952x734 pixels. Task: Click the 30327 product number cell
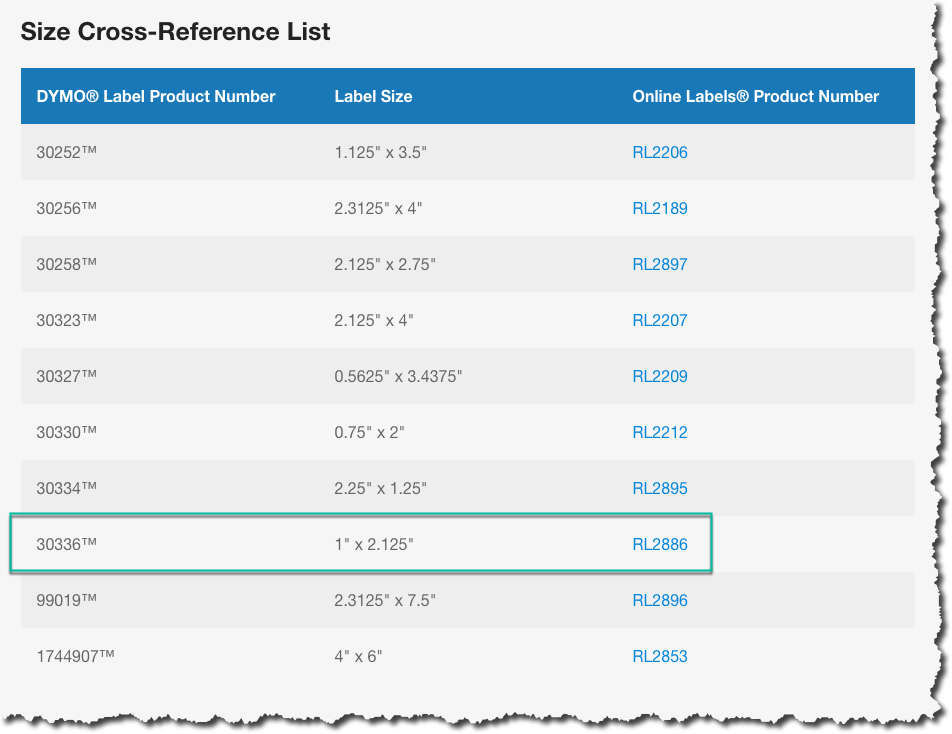click(x=67, y=376)
